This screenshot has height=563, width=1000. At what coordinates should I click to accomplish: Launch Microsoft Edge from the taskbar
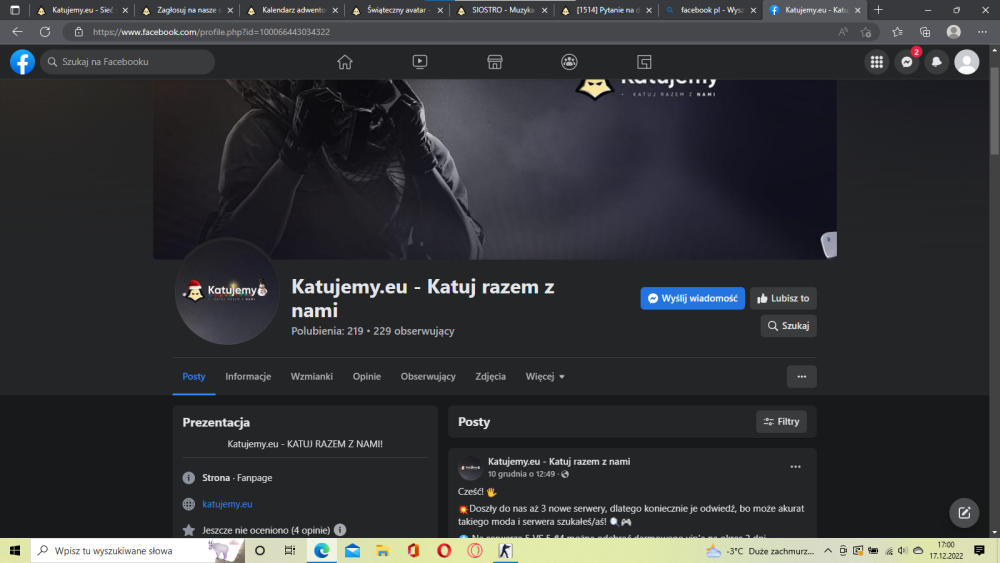tap(321, 550)
